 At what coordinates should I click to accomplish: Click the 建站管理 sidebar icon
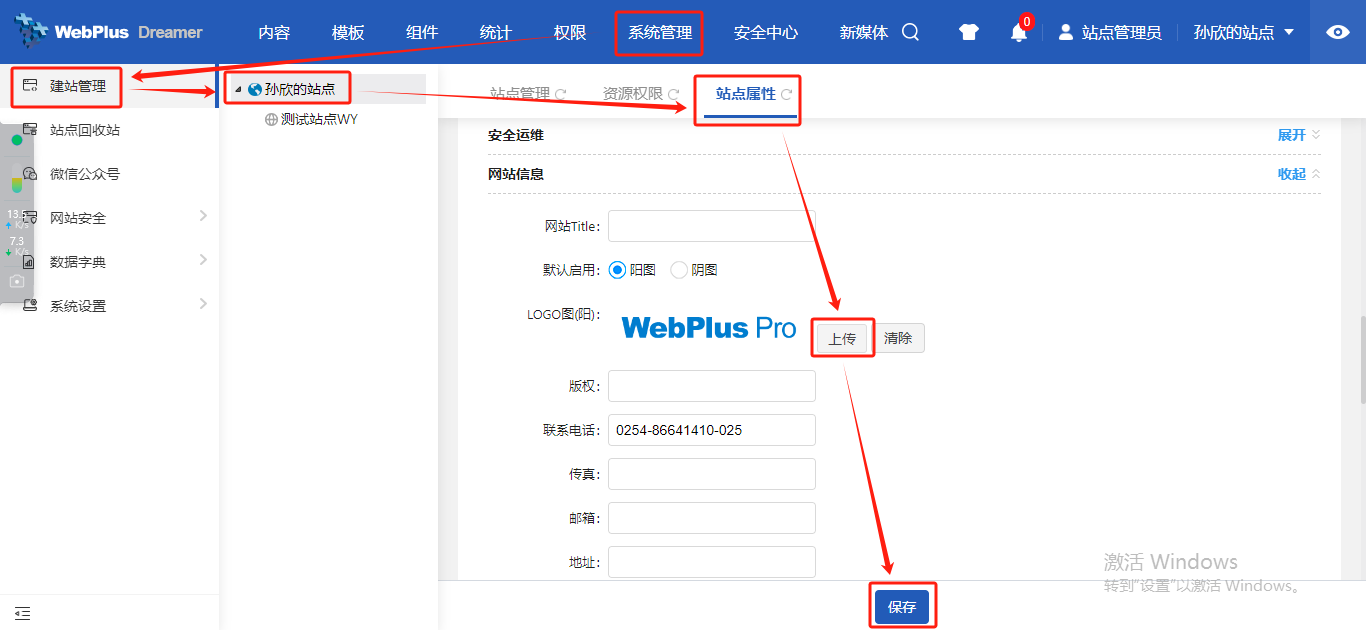(x=30, y=86)
